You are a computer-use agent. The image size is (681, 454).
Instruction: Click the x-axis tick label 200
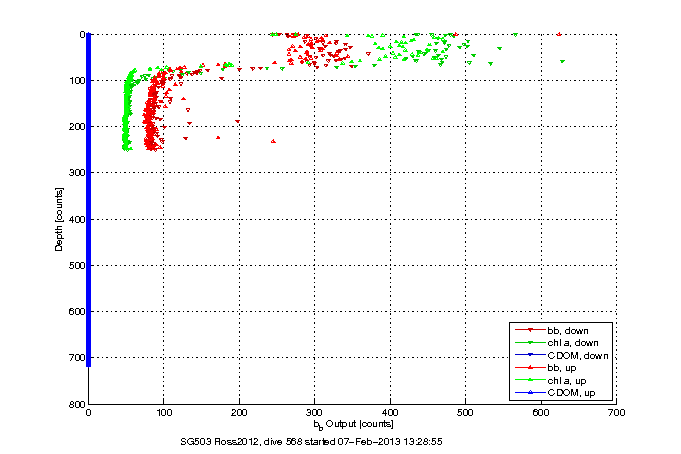click(x=239, y=413)
